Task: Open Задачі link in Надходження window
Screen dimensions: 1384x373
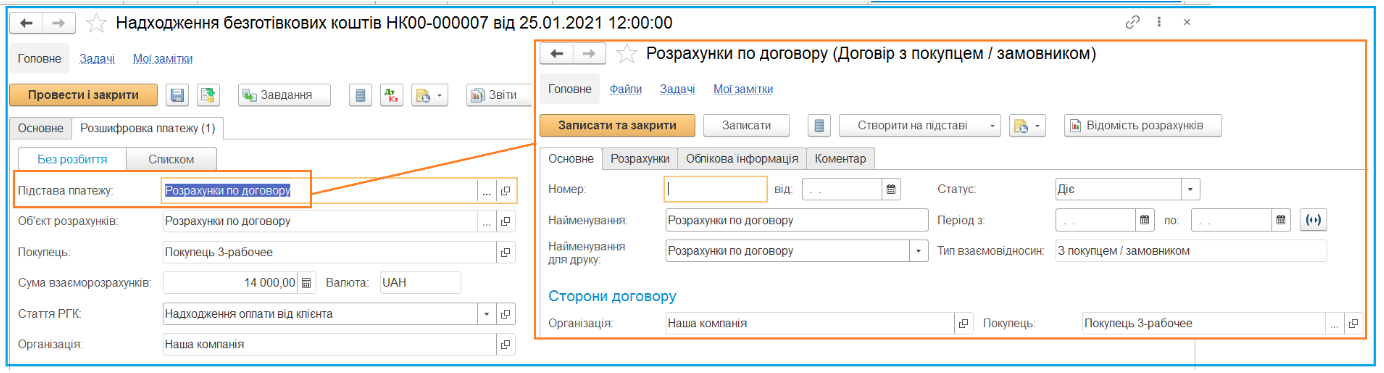Action: click(96, 59)
